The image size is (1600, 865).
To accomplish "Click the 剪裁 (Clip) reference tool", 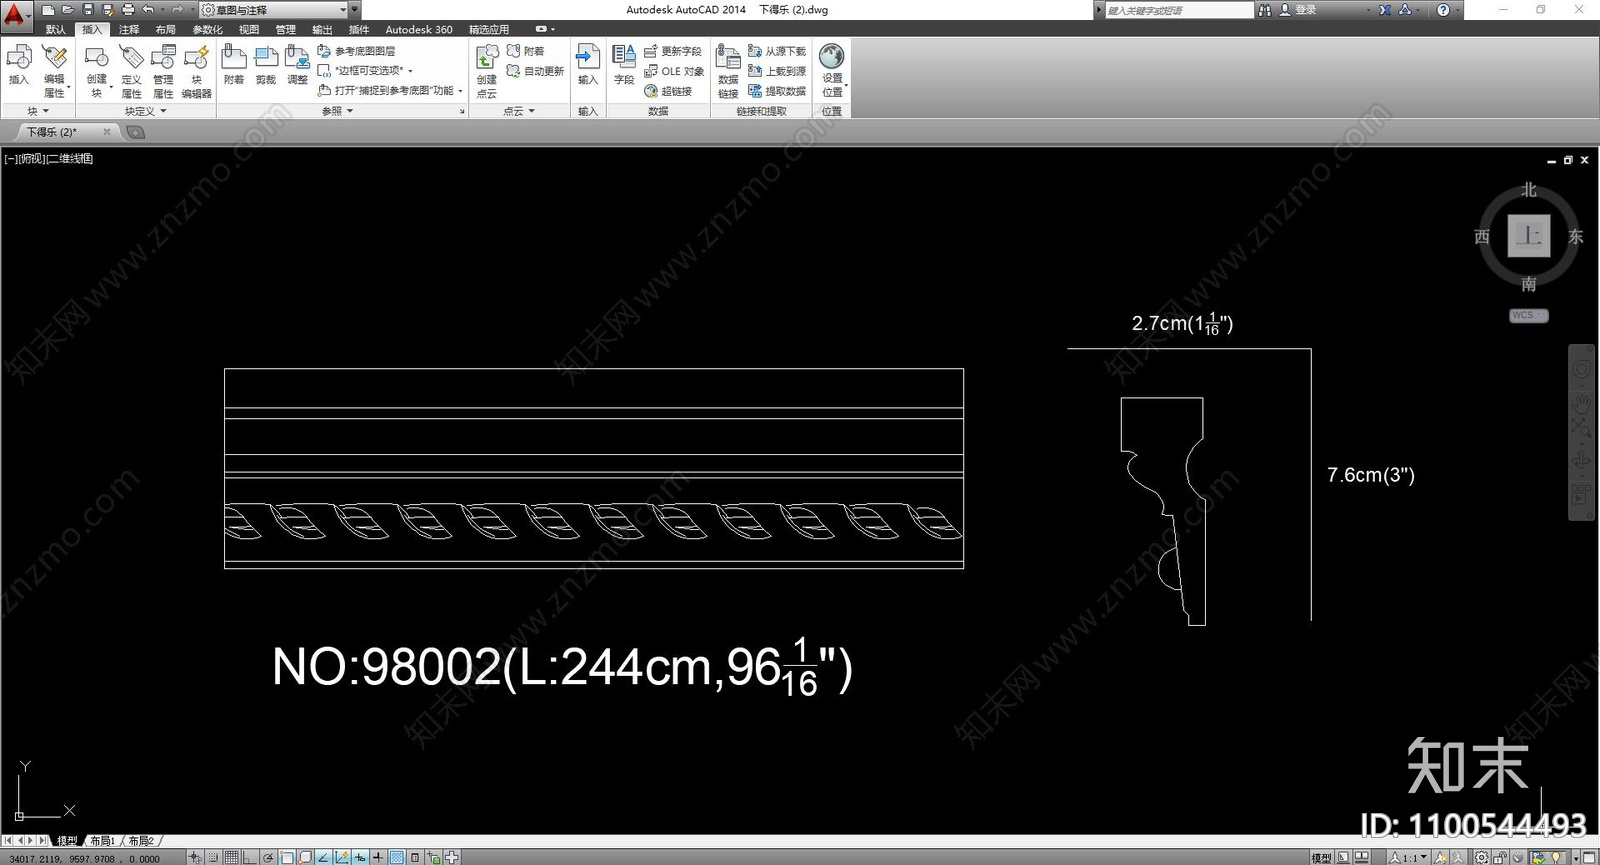I will [x=266, y=65].
